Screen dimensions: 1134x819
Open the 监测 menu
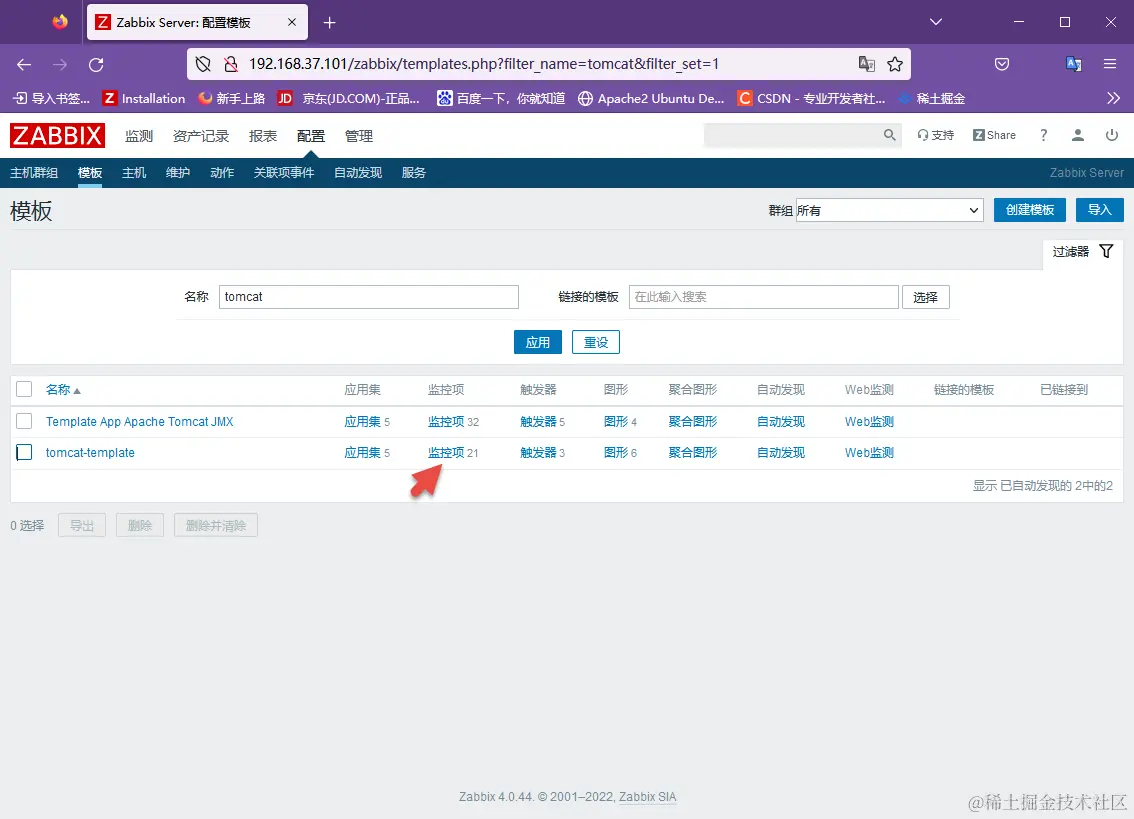coord(139,136)
